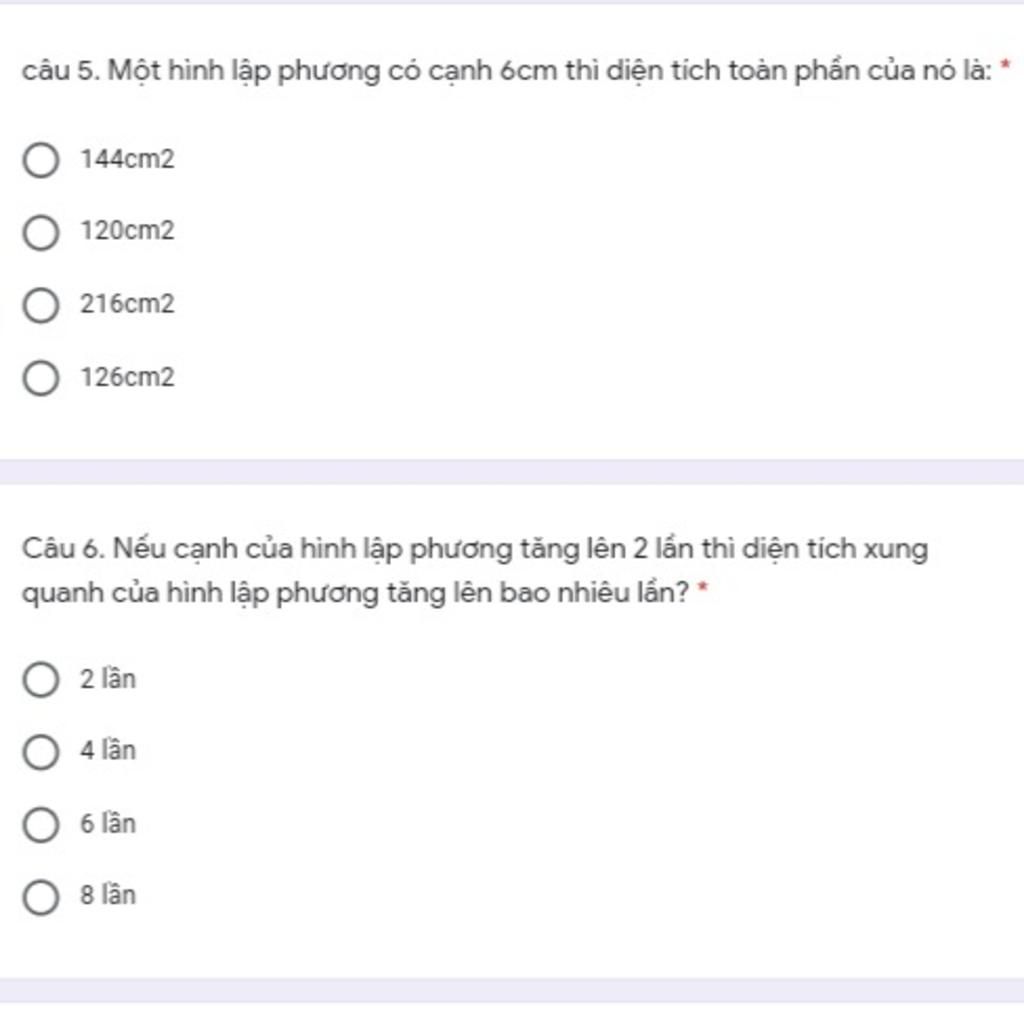
Task: Click the required asterisk on Câu 6
Action: coord(702,587)
